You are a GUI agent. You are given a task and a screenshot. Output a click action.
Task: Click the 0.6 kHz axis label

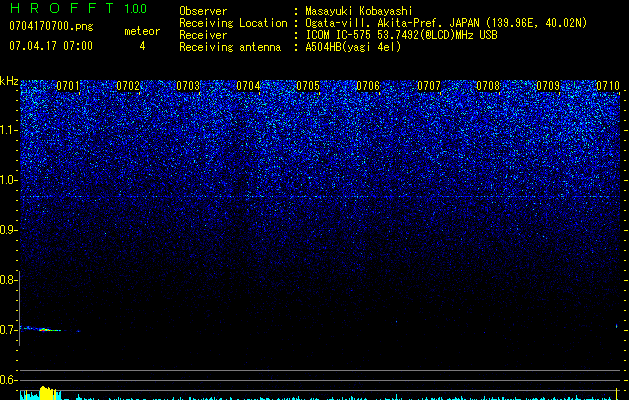point(8,380)
